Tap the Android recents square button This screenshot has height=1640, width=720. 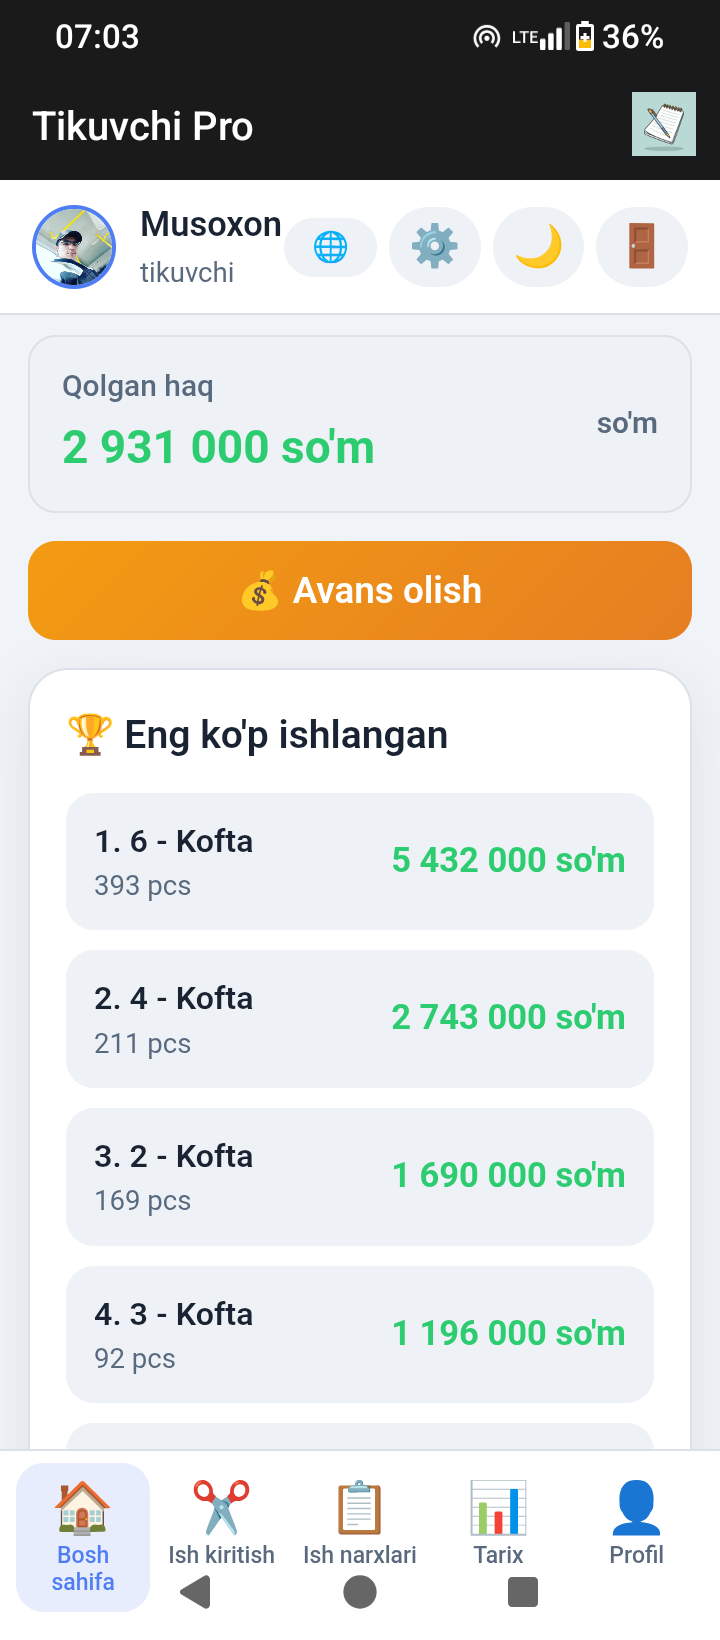(x=523, y=1591)
